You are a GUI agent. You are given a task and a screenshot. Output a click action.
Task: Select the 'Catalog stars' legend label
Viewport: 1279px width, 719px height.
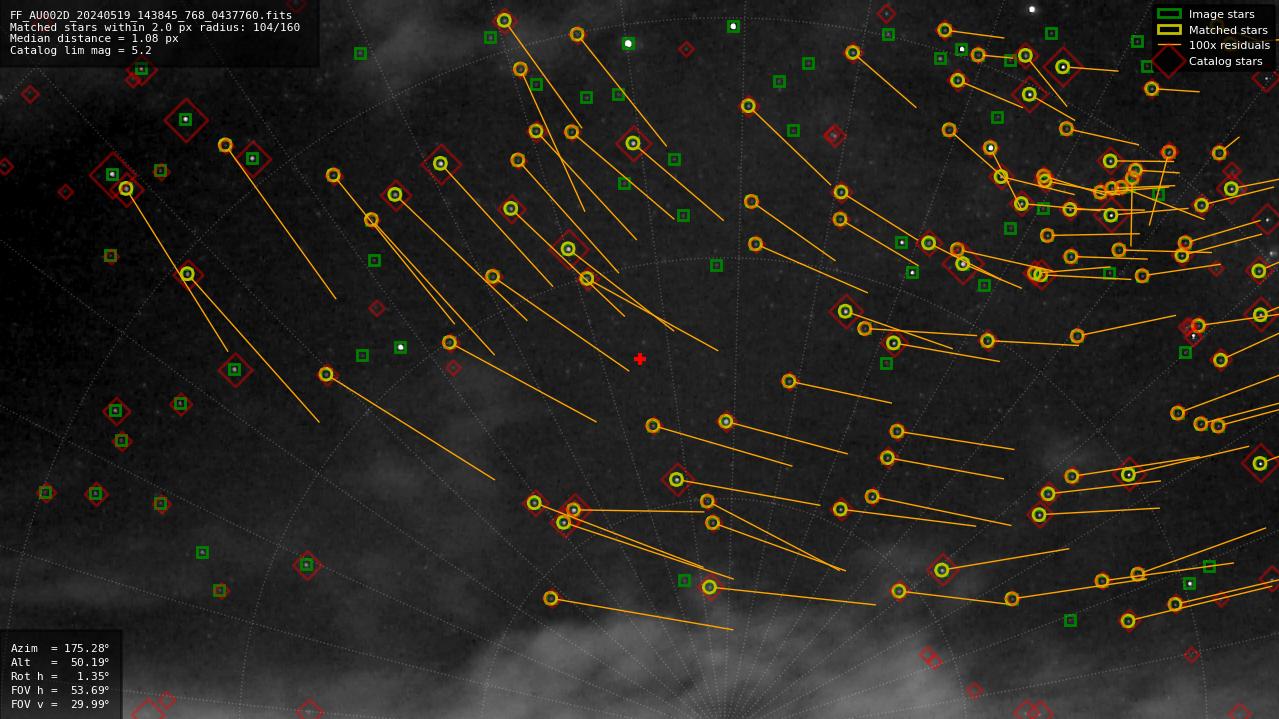[x=1225, y=61]
